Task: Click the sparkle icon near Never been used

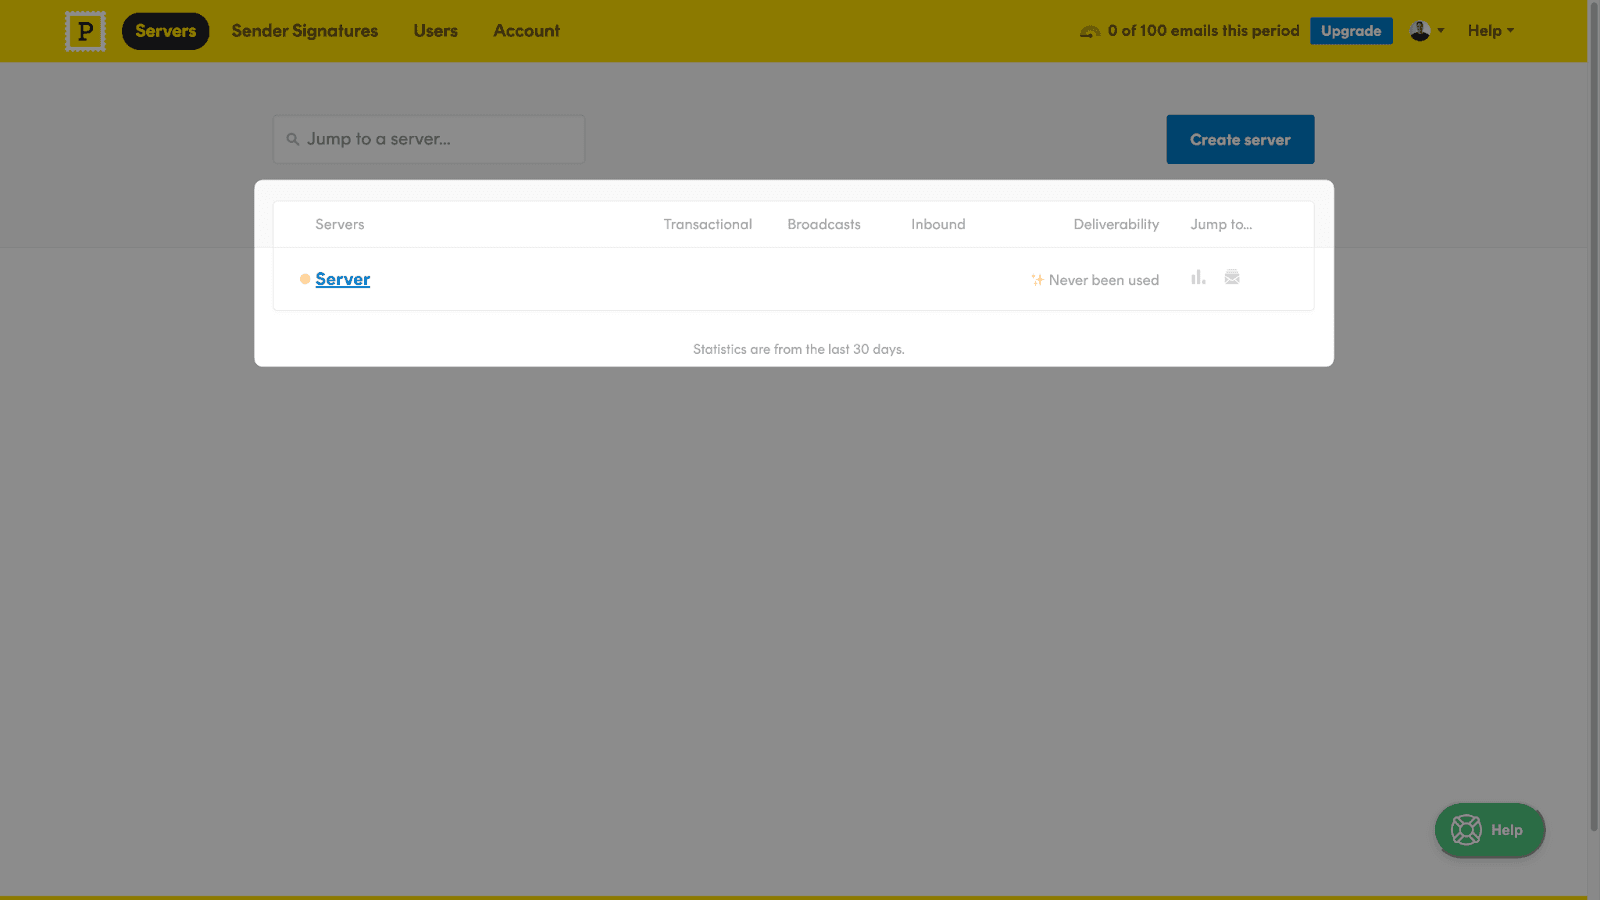Action: click(x=1037, y=280)
